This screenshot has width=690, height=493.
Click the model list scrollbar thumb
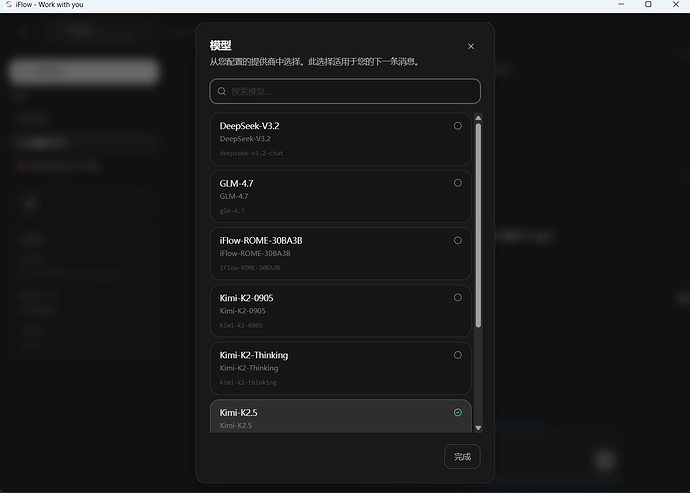click(x=478, y=225)
